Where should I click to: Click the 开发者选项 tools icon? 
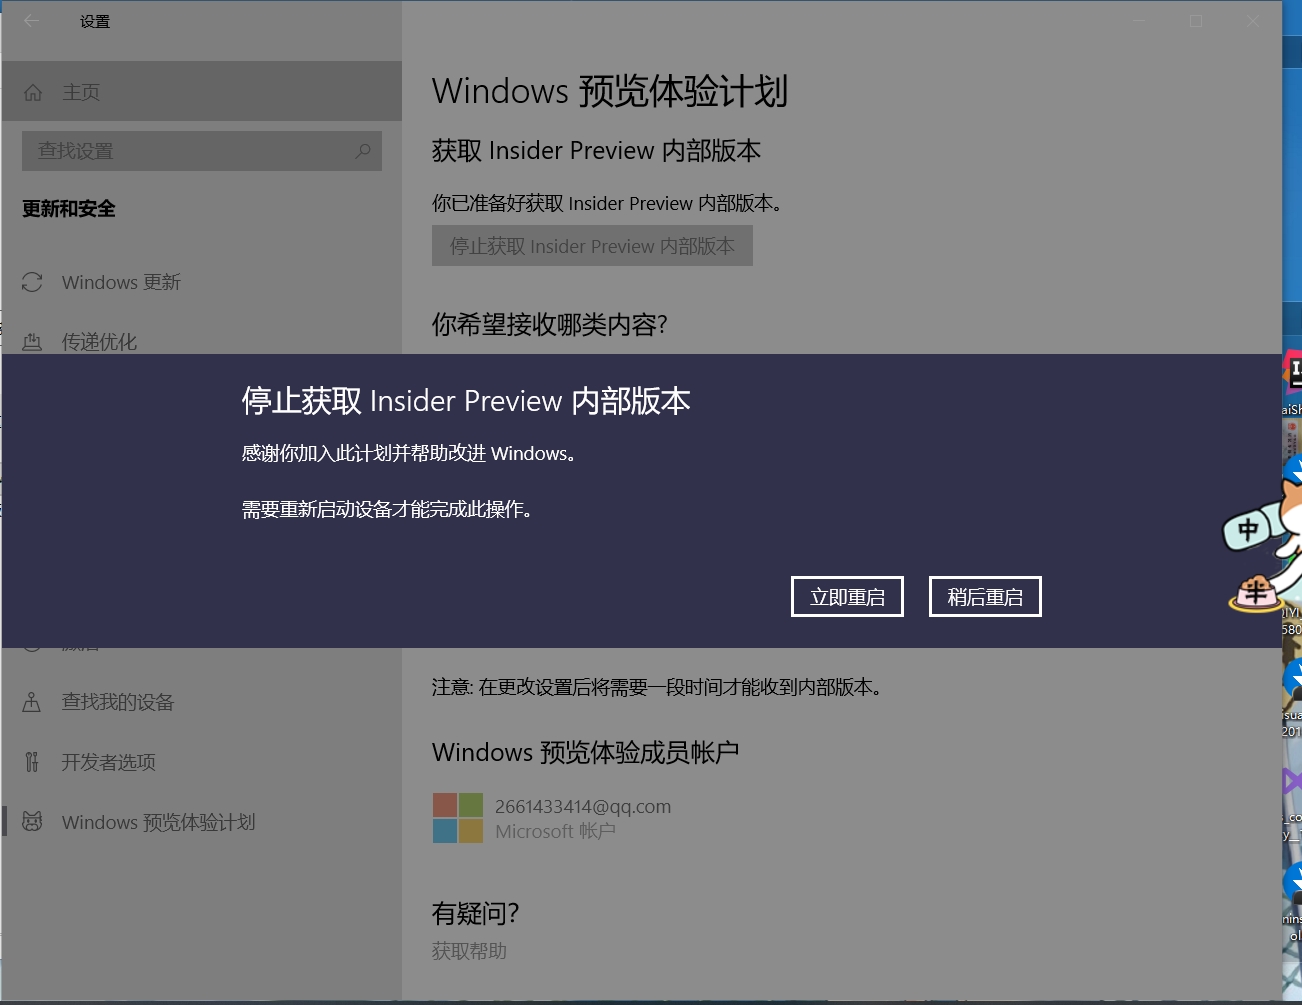[32, 762]
